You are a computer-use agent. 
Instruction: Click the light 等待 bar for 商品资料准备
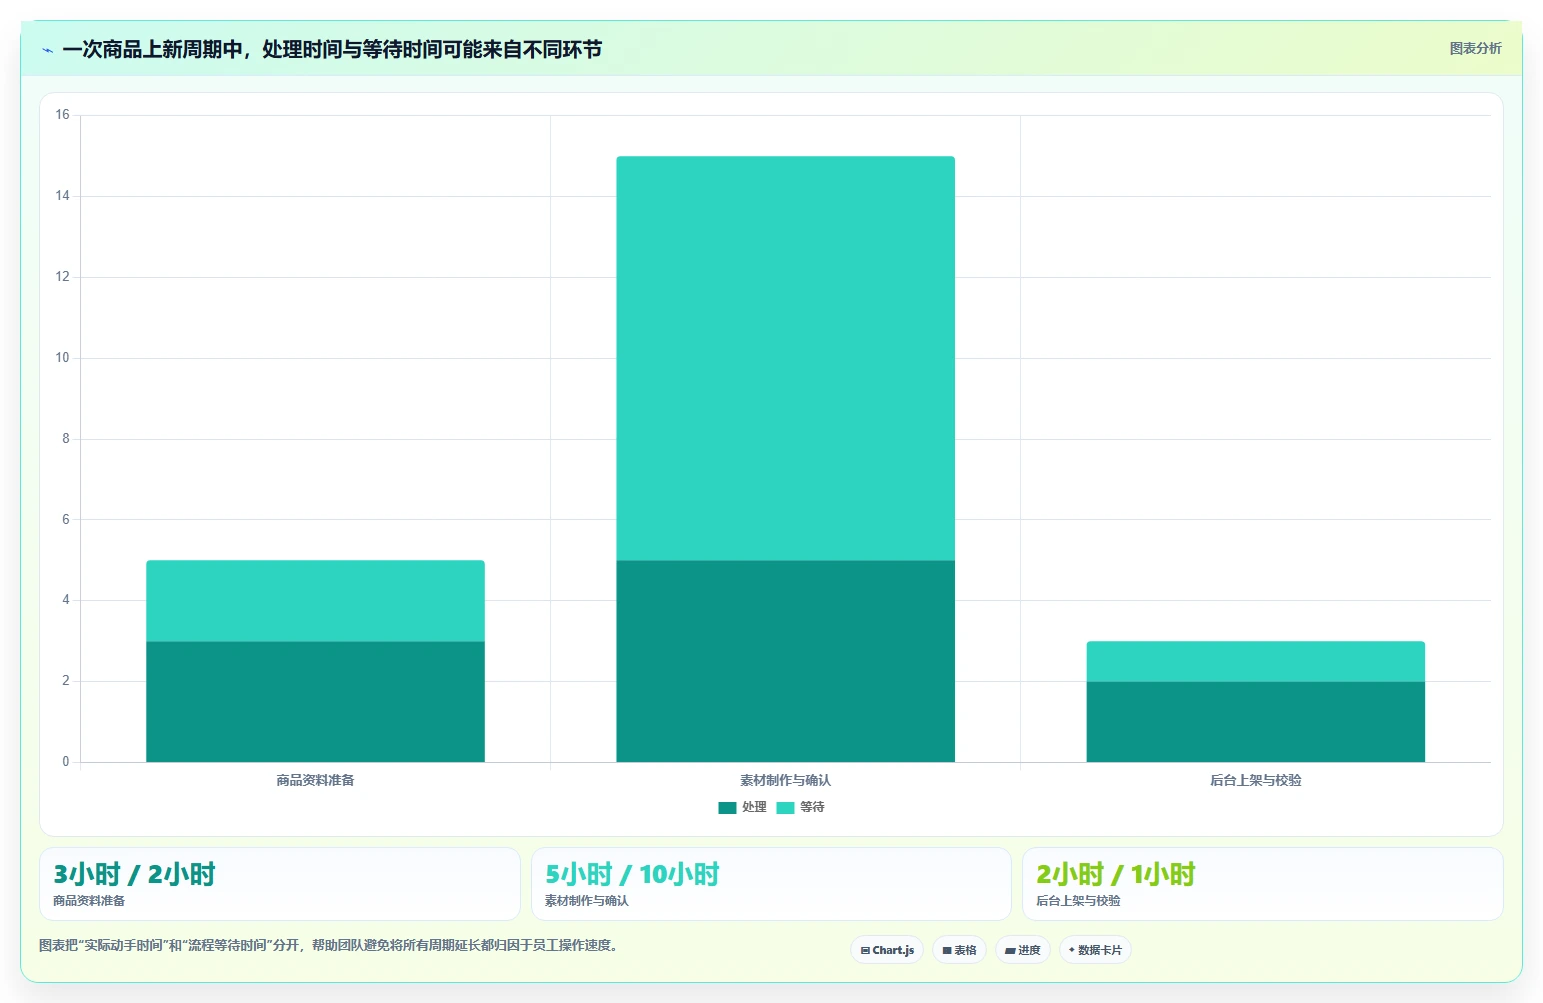(x=315, y=601)
